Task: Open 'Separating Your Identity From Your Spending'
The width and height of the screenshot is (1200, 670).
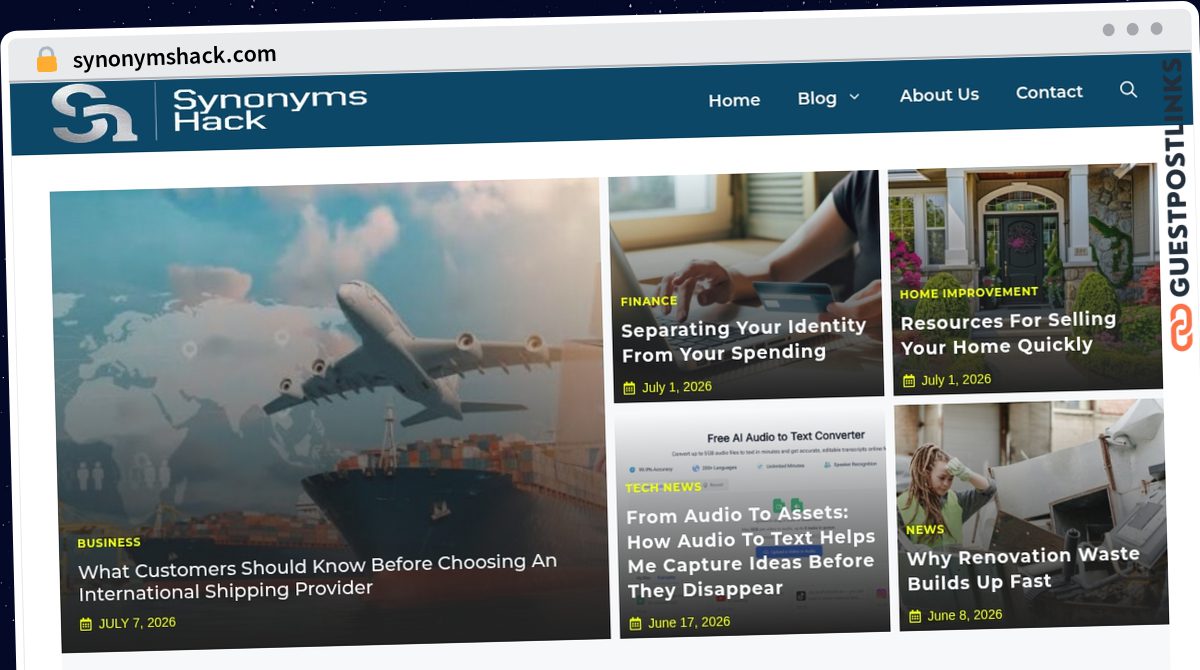Action: [743, 340]
